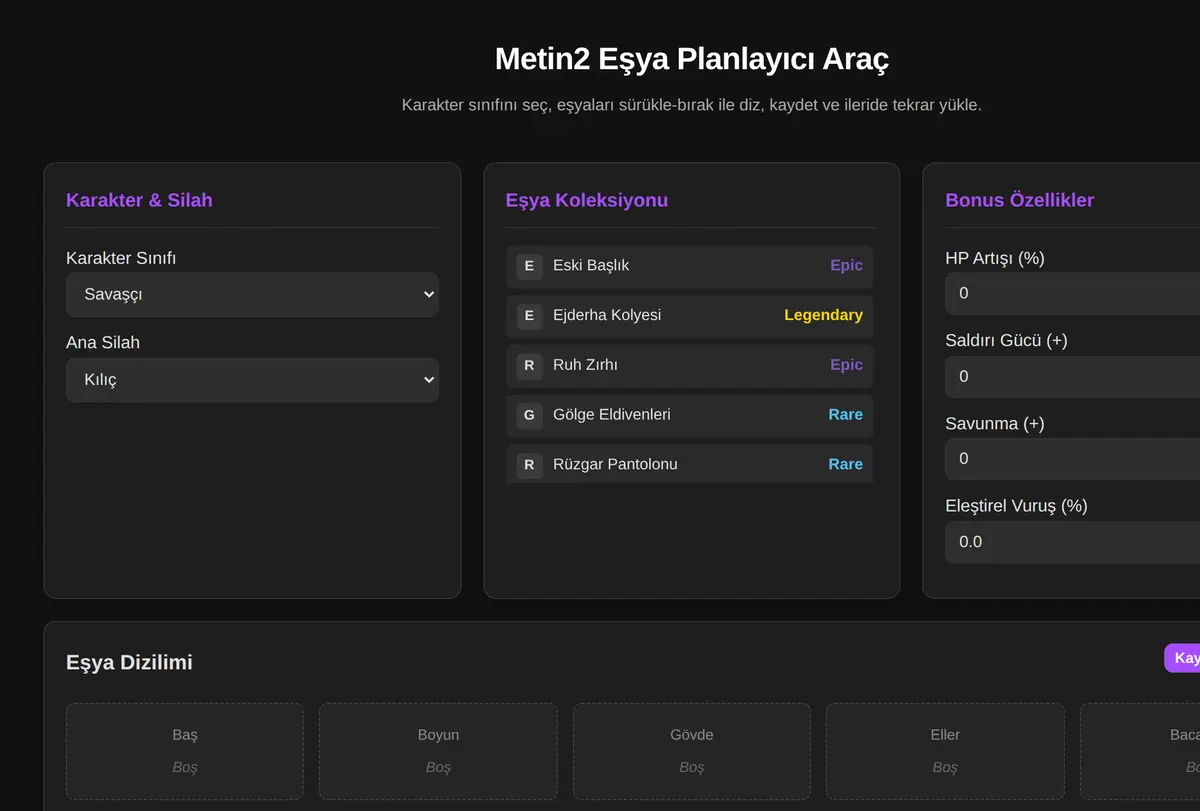Select the Ejderha Kolyesi item name
Screen dimensions: 1200x811
(607, 315)
